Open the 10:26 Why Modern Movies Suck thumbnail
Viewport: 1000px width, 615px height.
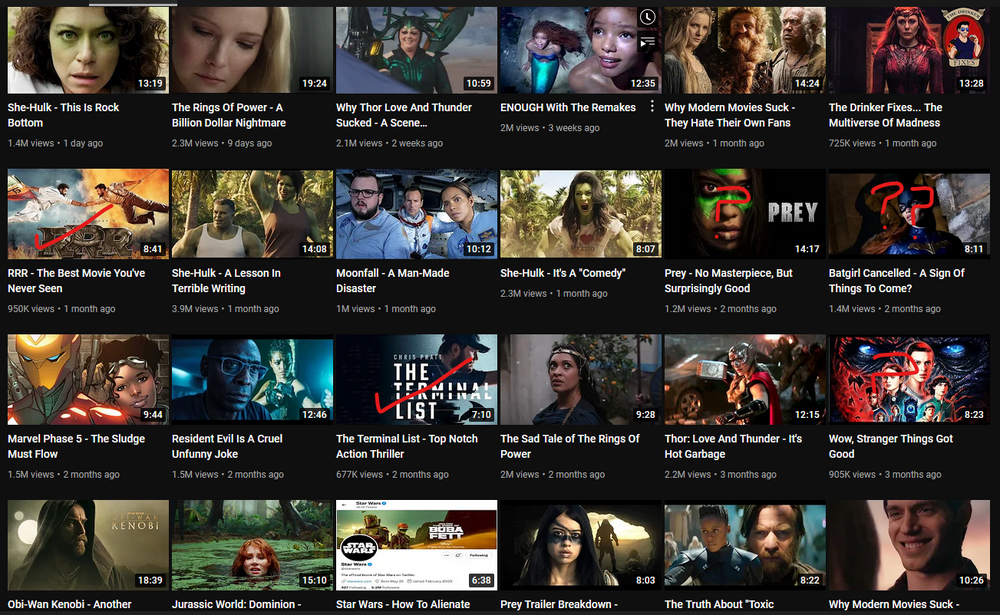[909, 545]
